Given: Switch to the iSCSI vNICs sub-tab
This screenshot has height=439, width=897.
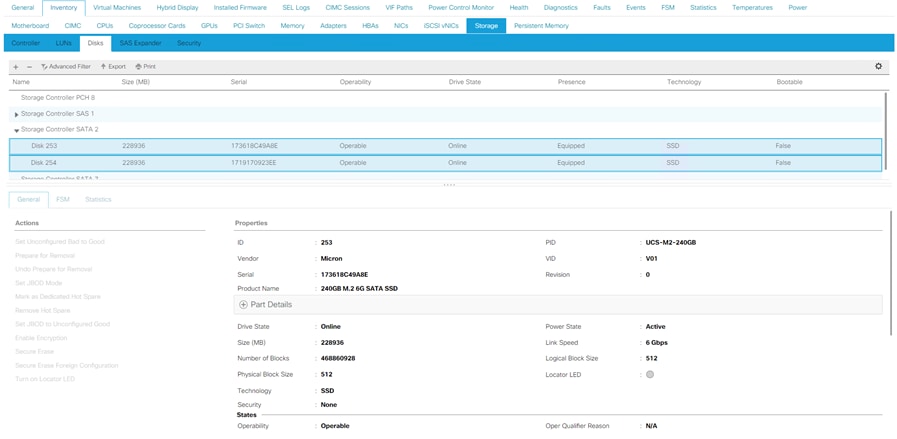Looking at the screenshot, I should 441,26.
